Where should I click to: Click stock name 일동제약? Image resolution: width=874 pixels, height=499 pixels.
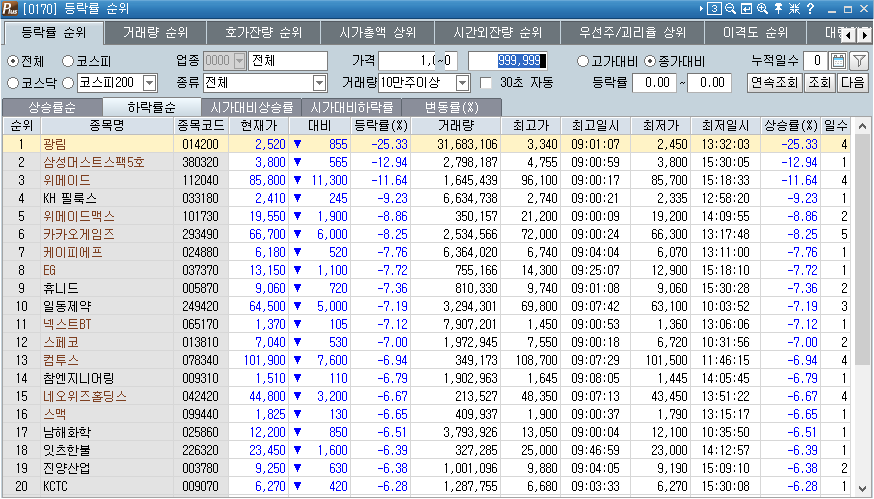67,306
